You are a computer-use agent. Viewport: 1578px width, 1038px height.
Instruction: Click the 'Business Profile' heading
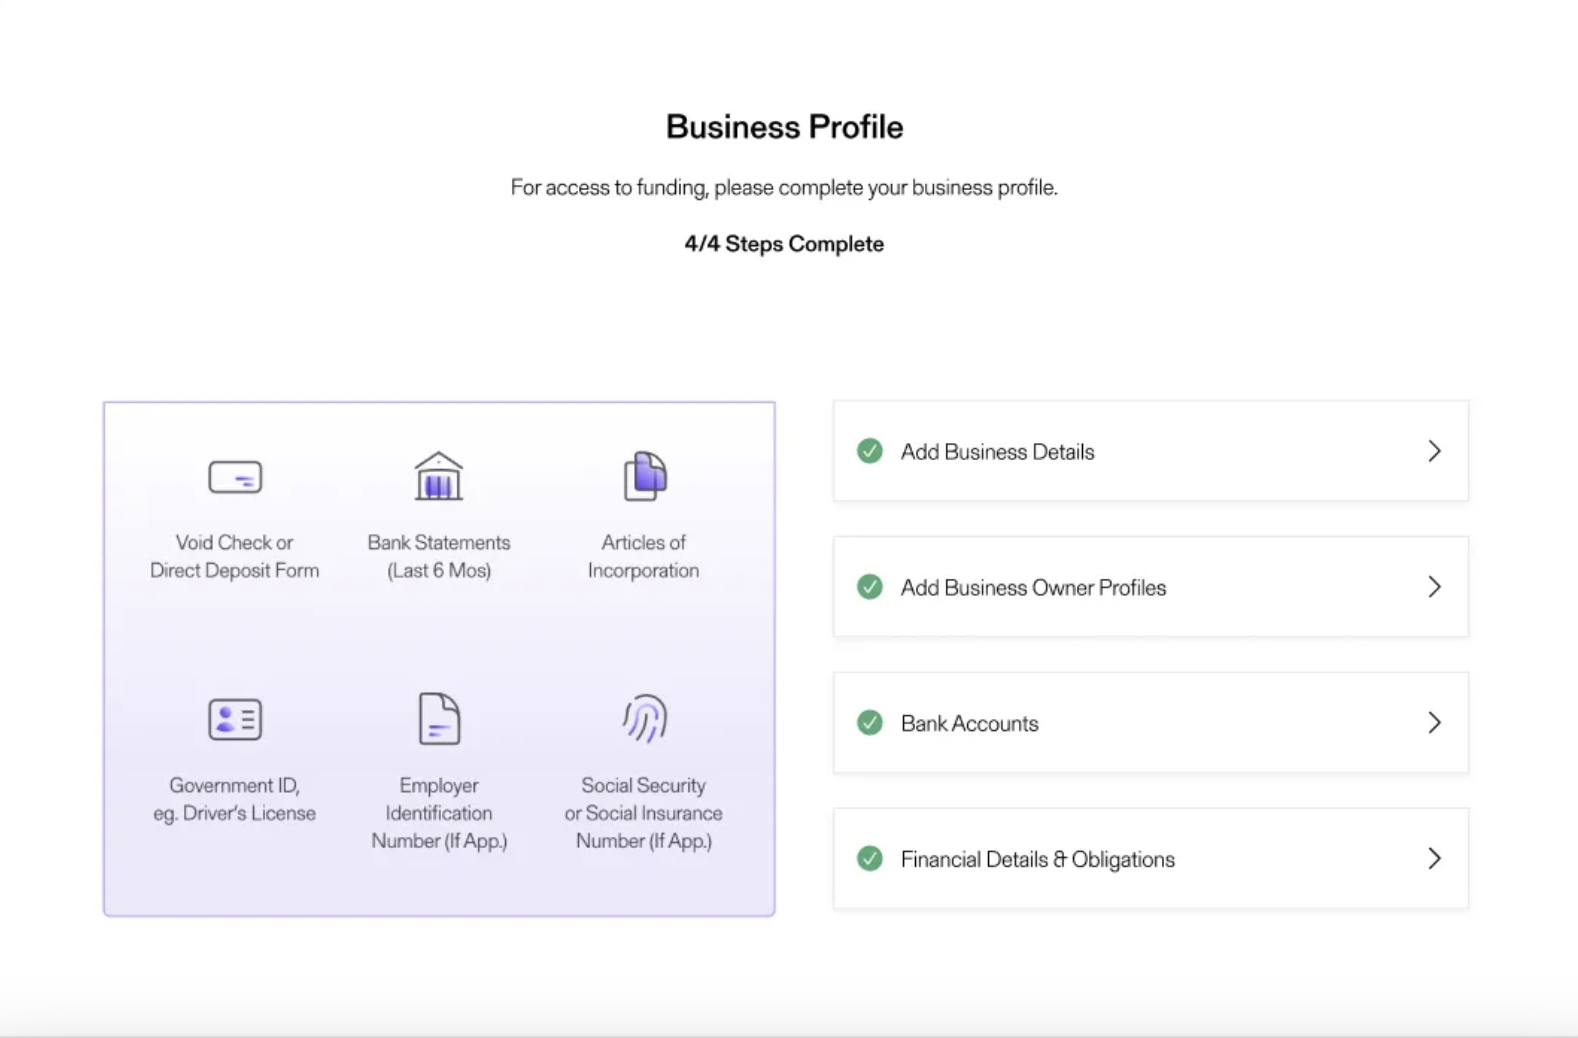pyautogui.click(x=785, y=127)
